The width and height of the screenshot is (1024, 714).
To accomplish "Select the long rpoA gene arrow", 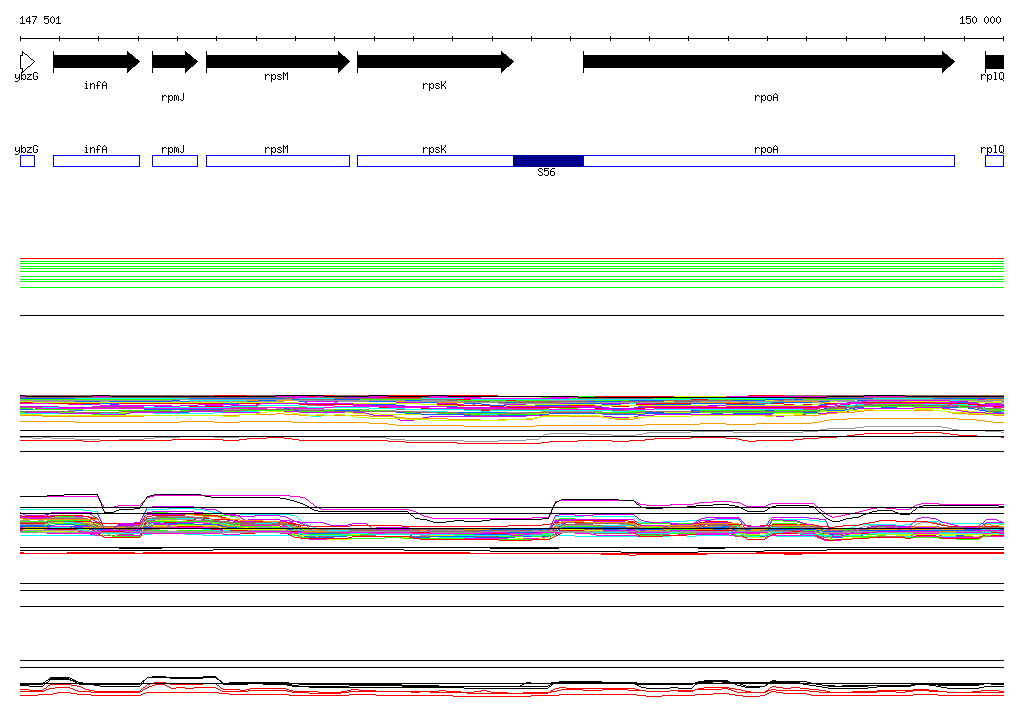I will 769,62.
